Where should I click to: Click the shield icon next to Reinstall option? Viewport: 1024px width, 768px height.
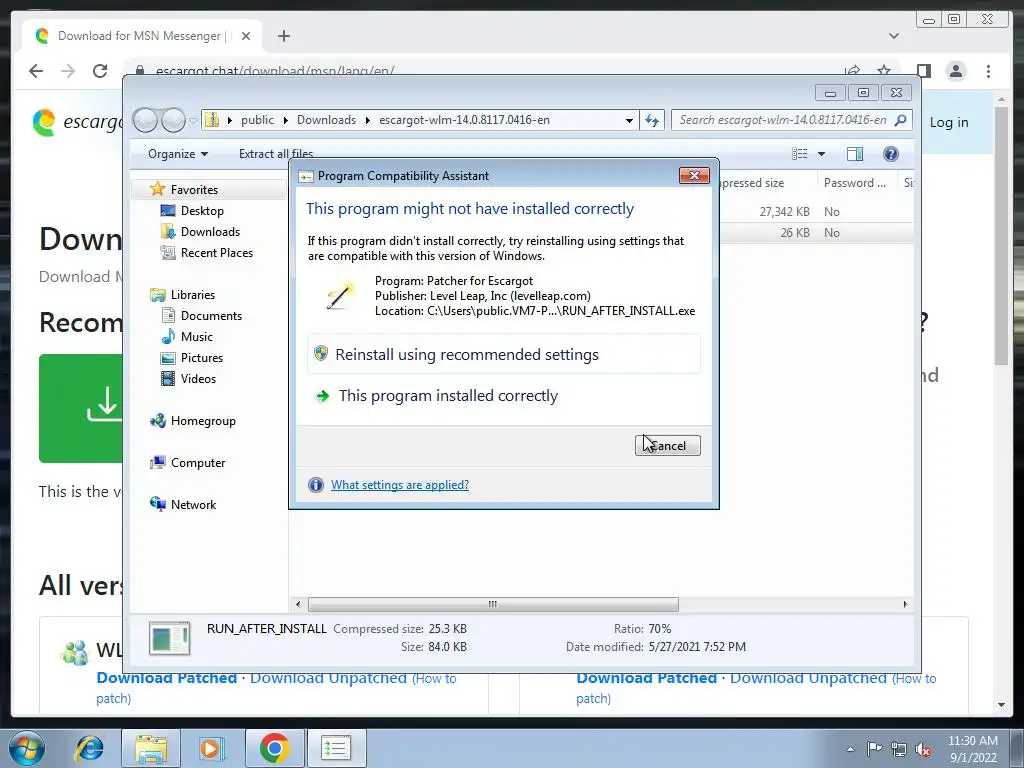point(321,354)
